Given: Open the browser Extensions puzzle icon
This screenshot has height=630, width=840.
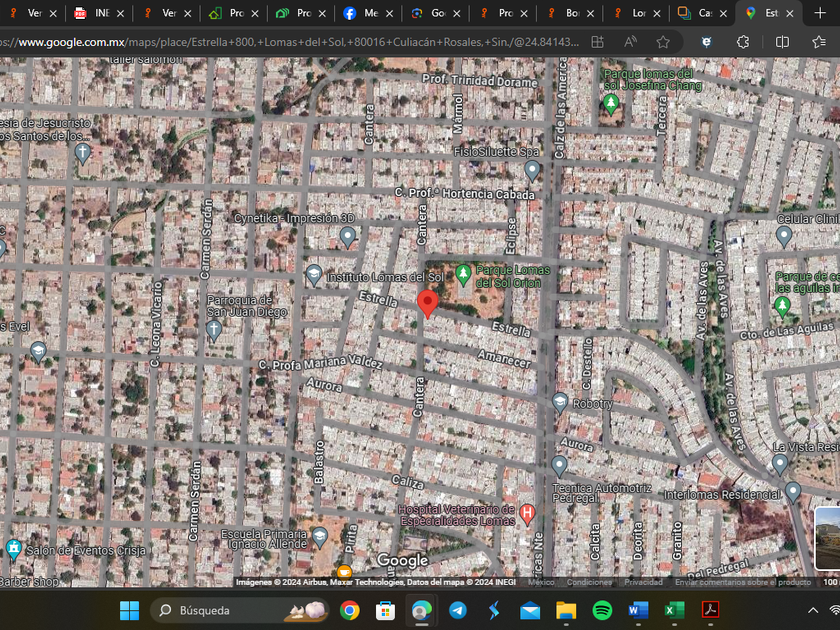Looking at the screenshot, I should point(743,42).
